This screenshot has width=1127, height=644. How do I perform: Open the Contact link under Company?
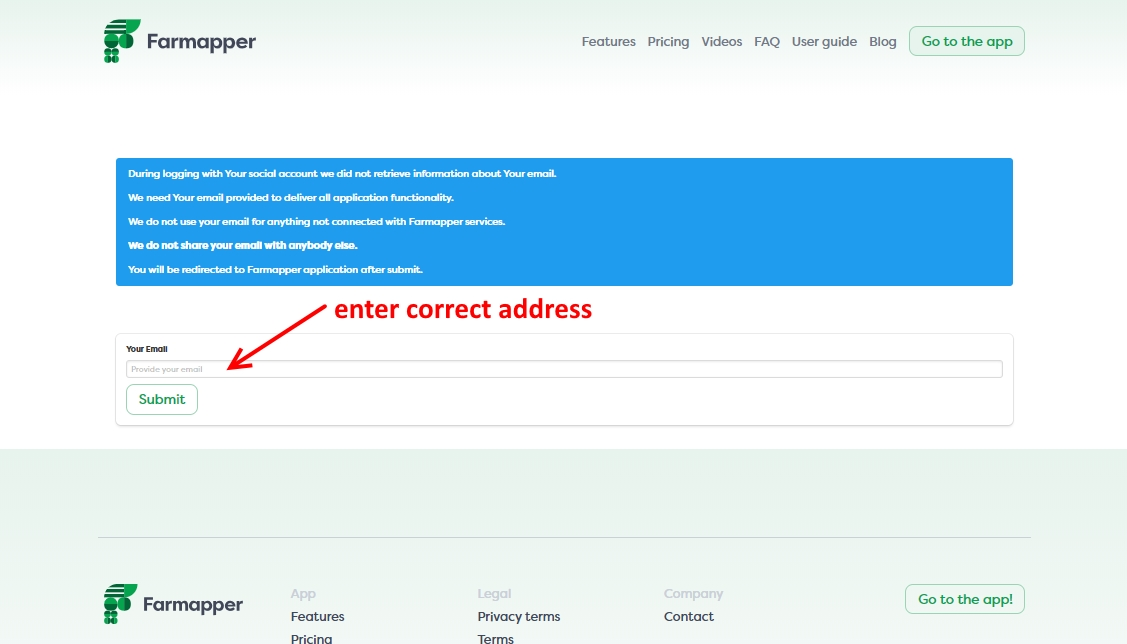pos(689,616)
